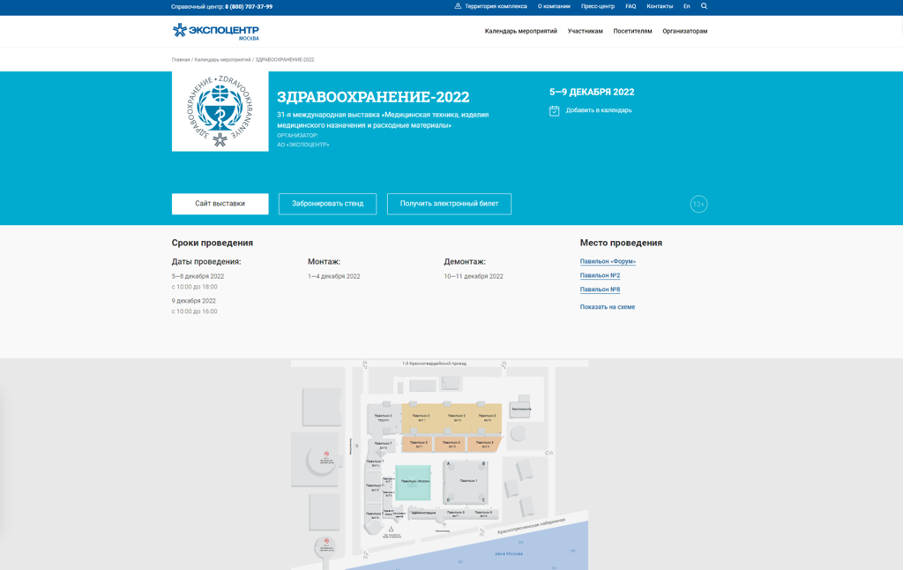The height and width of the screenshot is (570, 904).
Task: Click the 10—11 декабря 2022 dismantling dates
Action: 473,276
